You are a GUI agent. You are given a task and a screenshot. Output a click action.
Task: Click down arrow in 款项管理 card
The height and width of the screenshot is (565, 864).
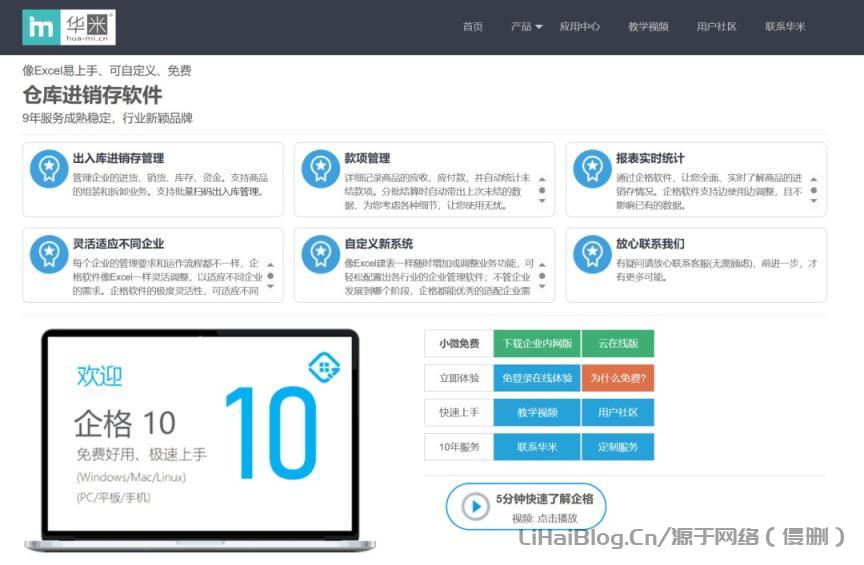[542, 201]
